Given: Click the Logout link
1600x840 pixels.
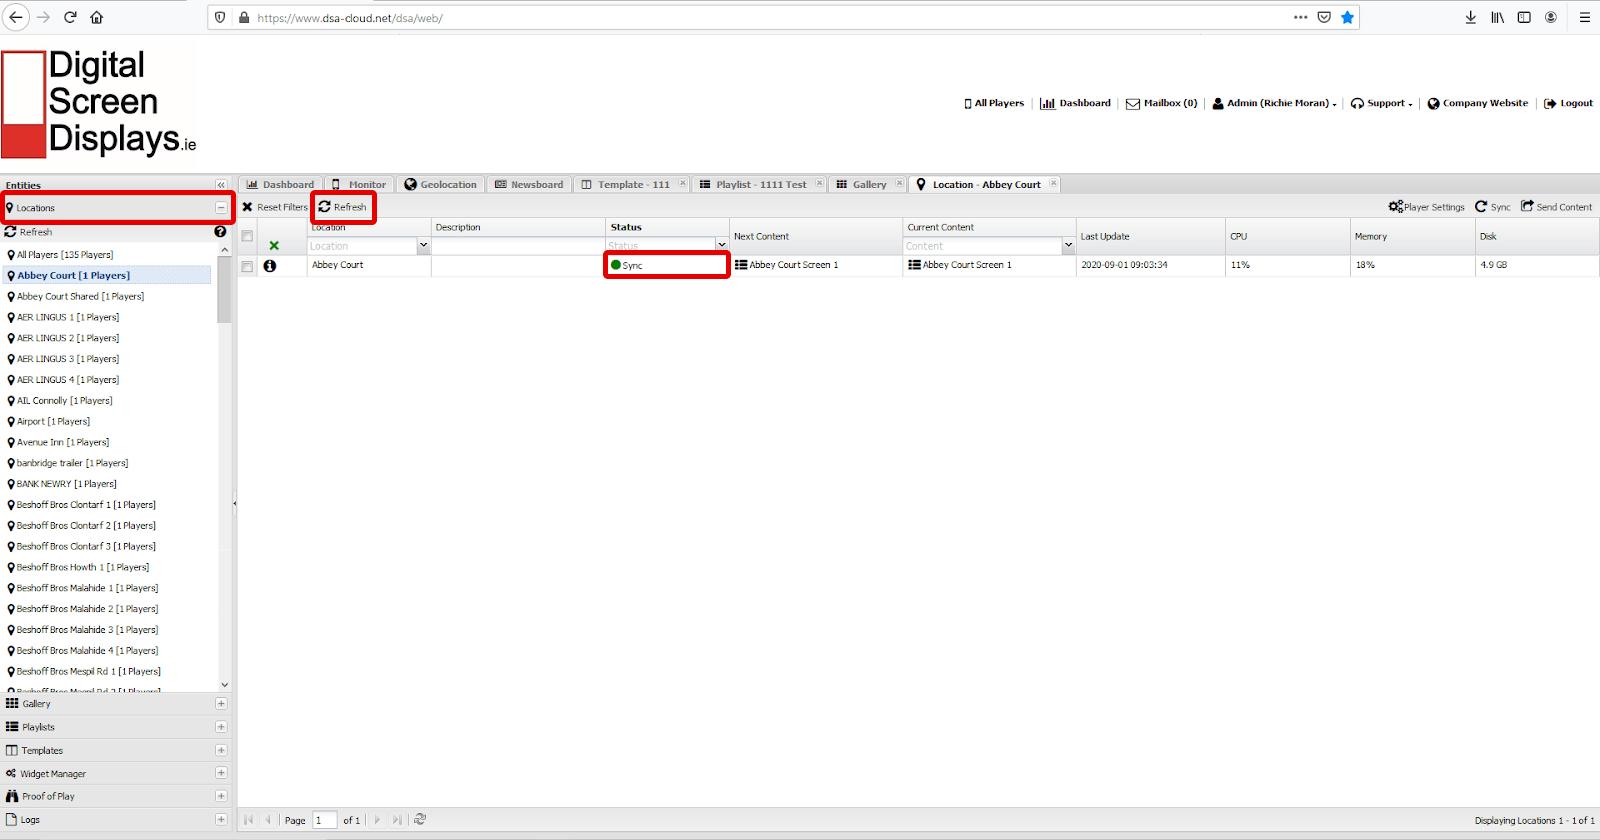Looking at the screenshot, I should coord(1568,103).
